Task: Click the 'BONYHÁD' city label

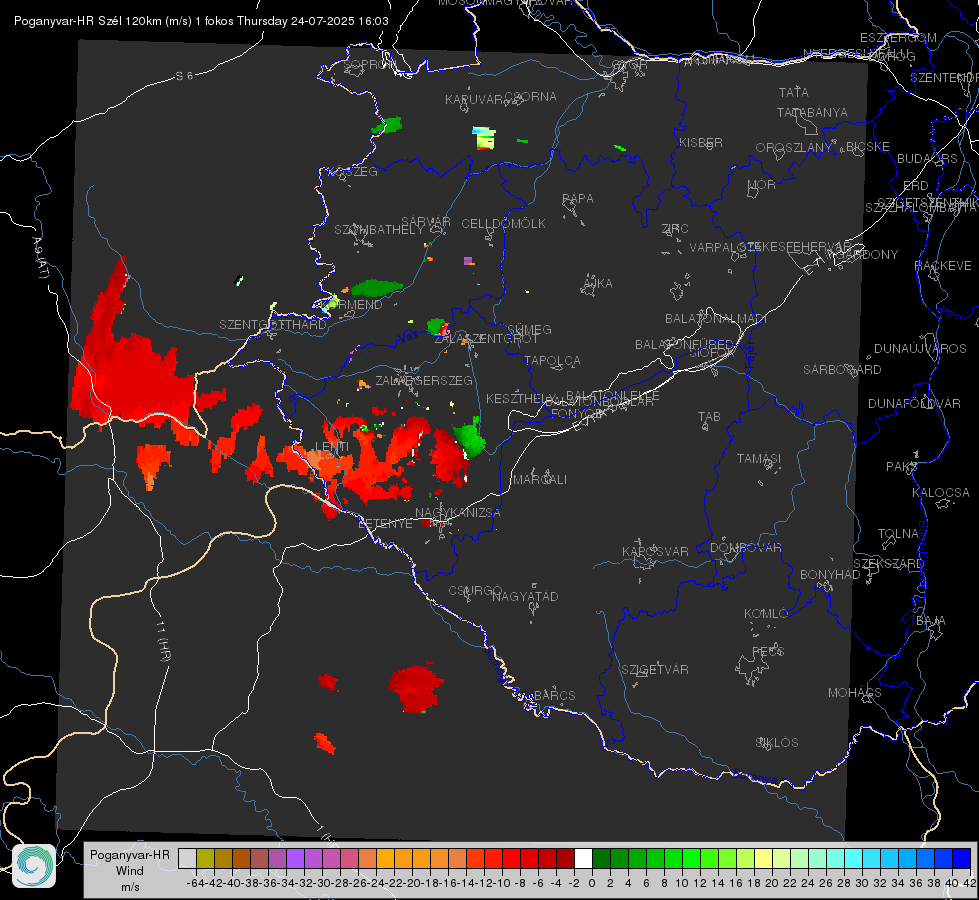Action: click(830, 575)
